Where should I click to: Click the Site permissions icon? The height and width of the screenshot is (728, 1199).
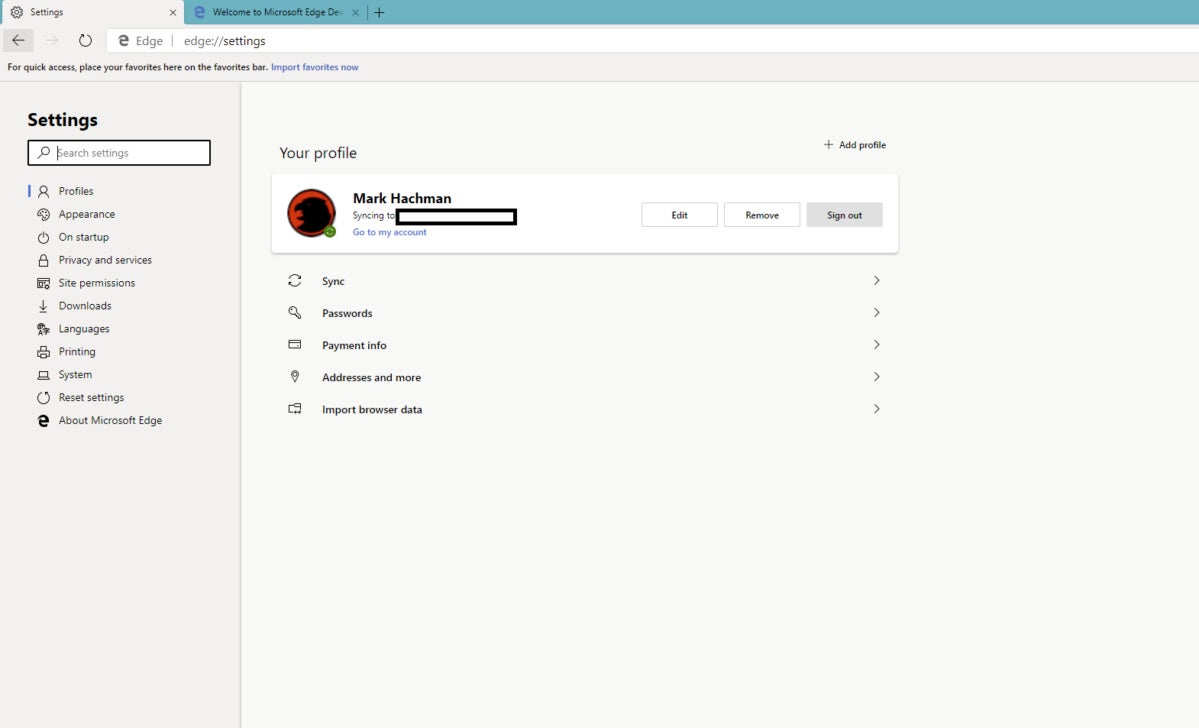pos(44,283)
